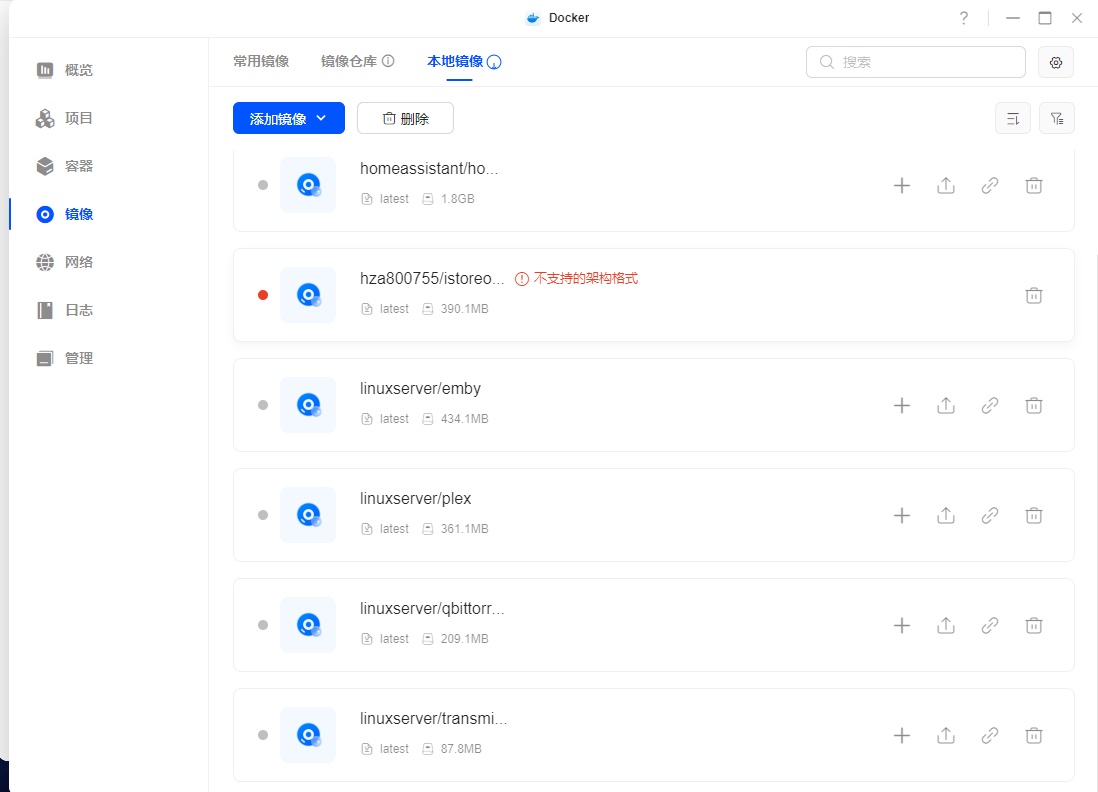Click the linuxserver/plex image thumbnail
This screenshot has height=792, width=1098.
point(308,515)
